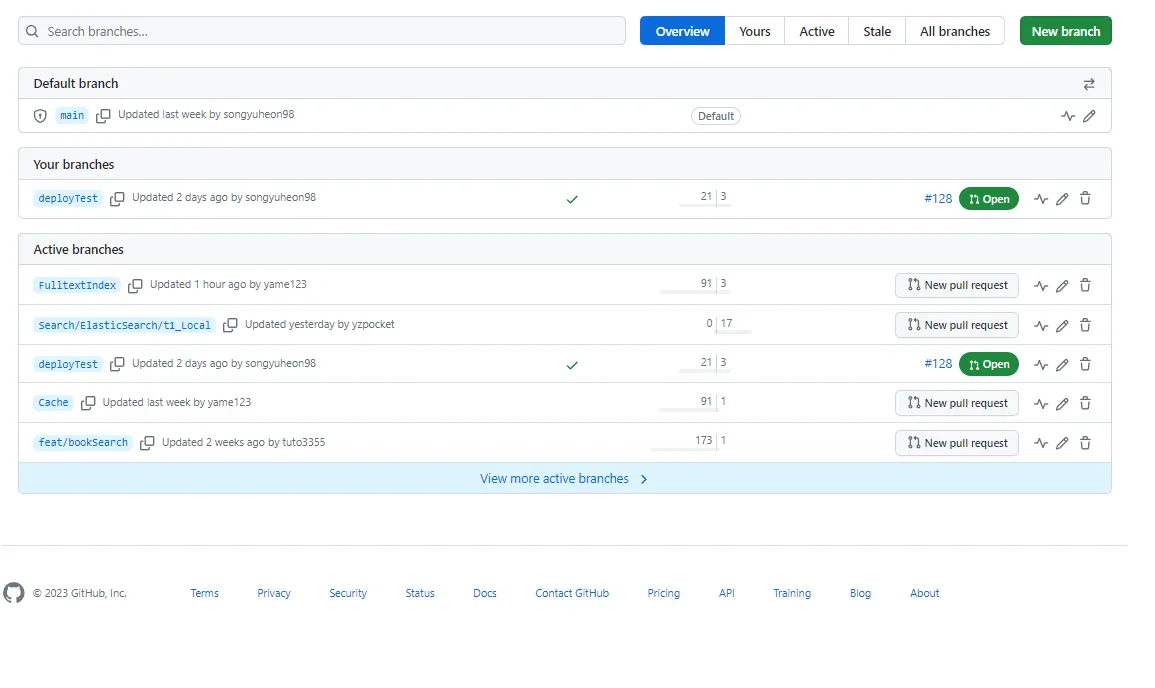Click the New branch button
The width and height of the screenshot is (1155, 688).
[x=1065, y=31]
